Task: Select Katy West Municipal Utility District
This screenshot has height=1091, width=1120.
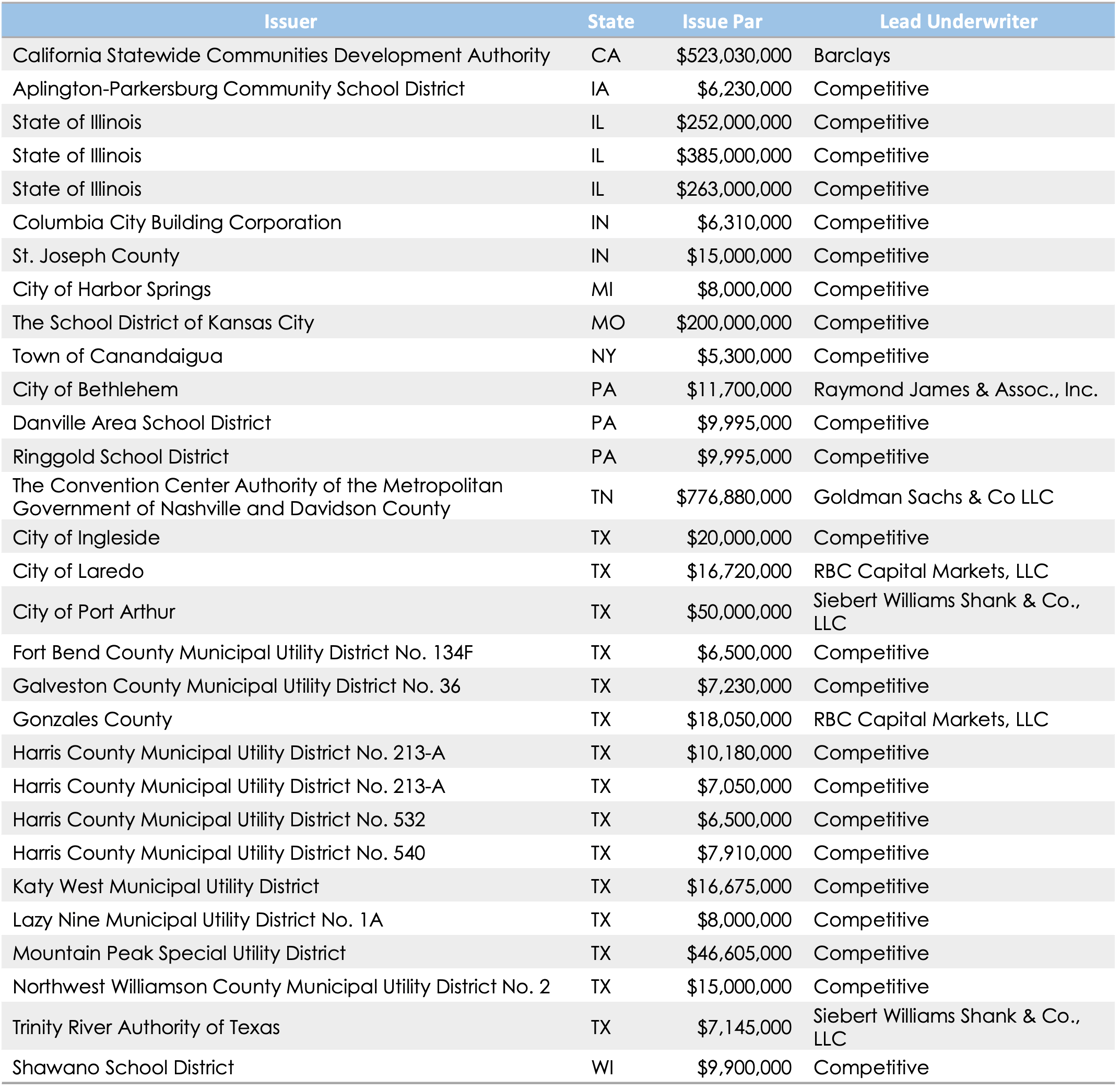Action: [166, 887]
